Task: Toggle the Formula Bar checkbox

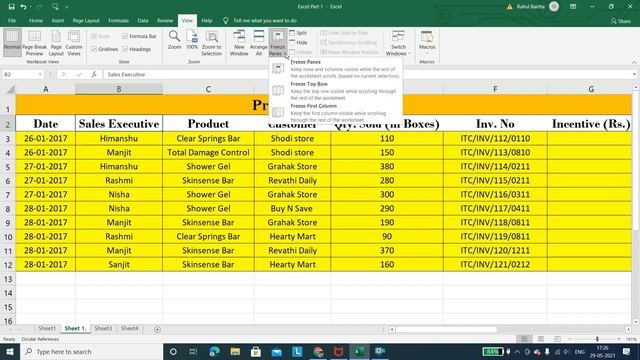Action: (x=139, y=36)
